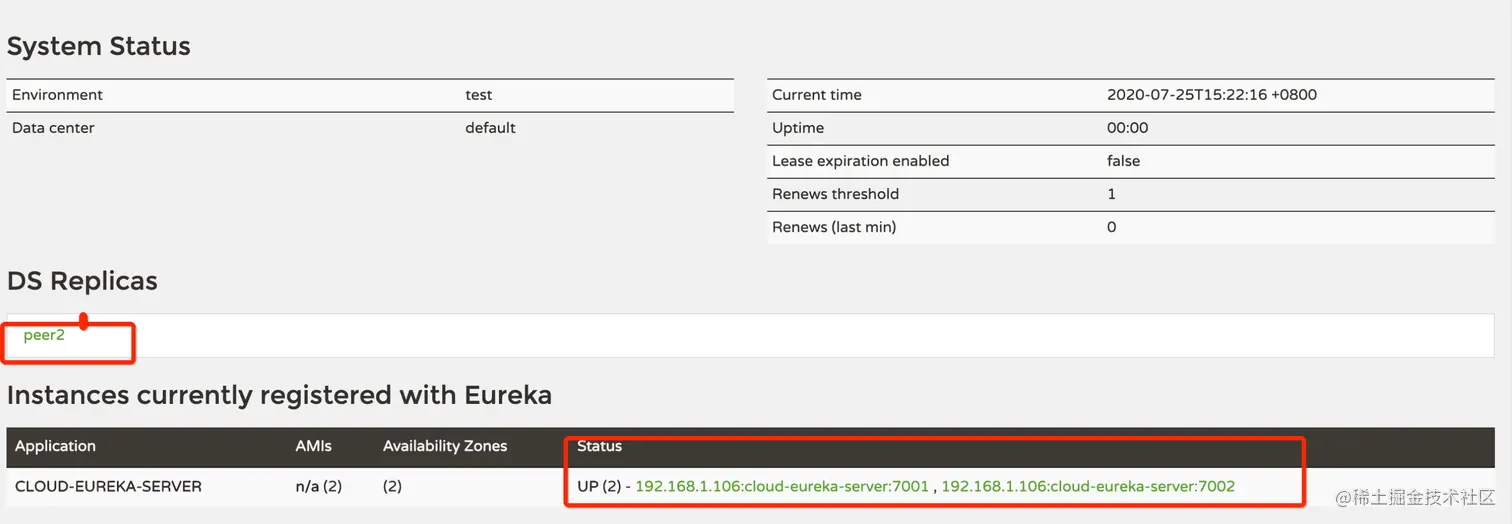Click the Renews threshold row label
Image resolution: width=1512 pixels, height=524 pixels.
pyautogui.click(x=835, y=194)
